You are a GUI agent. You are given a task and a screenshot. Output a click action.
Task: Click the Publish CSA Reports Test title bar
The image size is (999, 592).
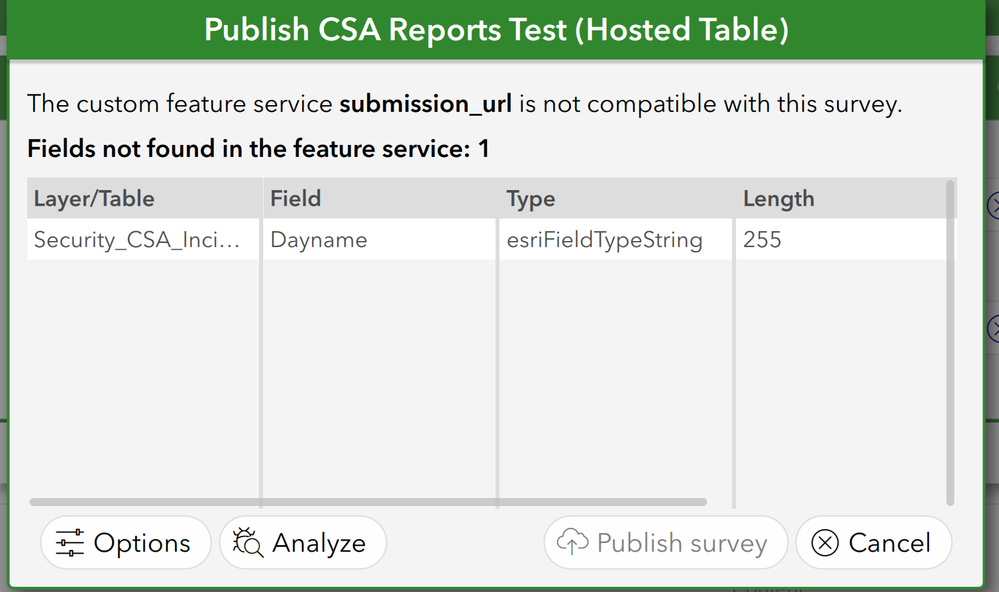[x=496, y=30]
